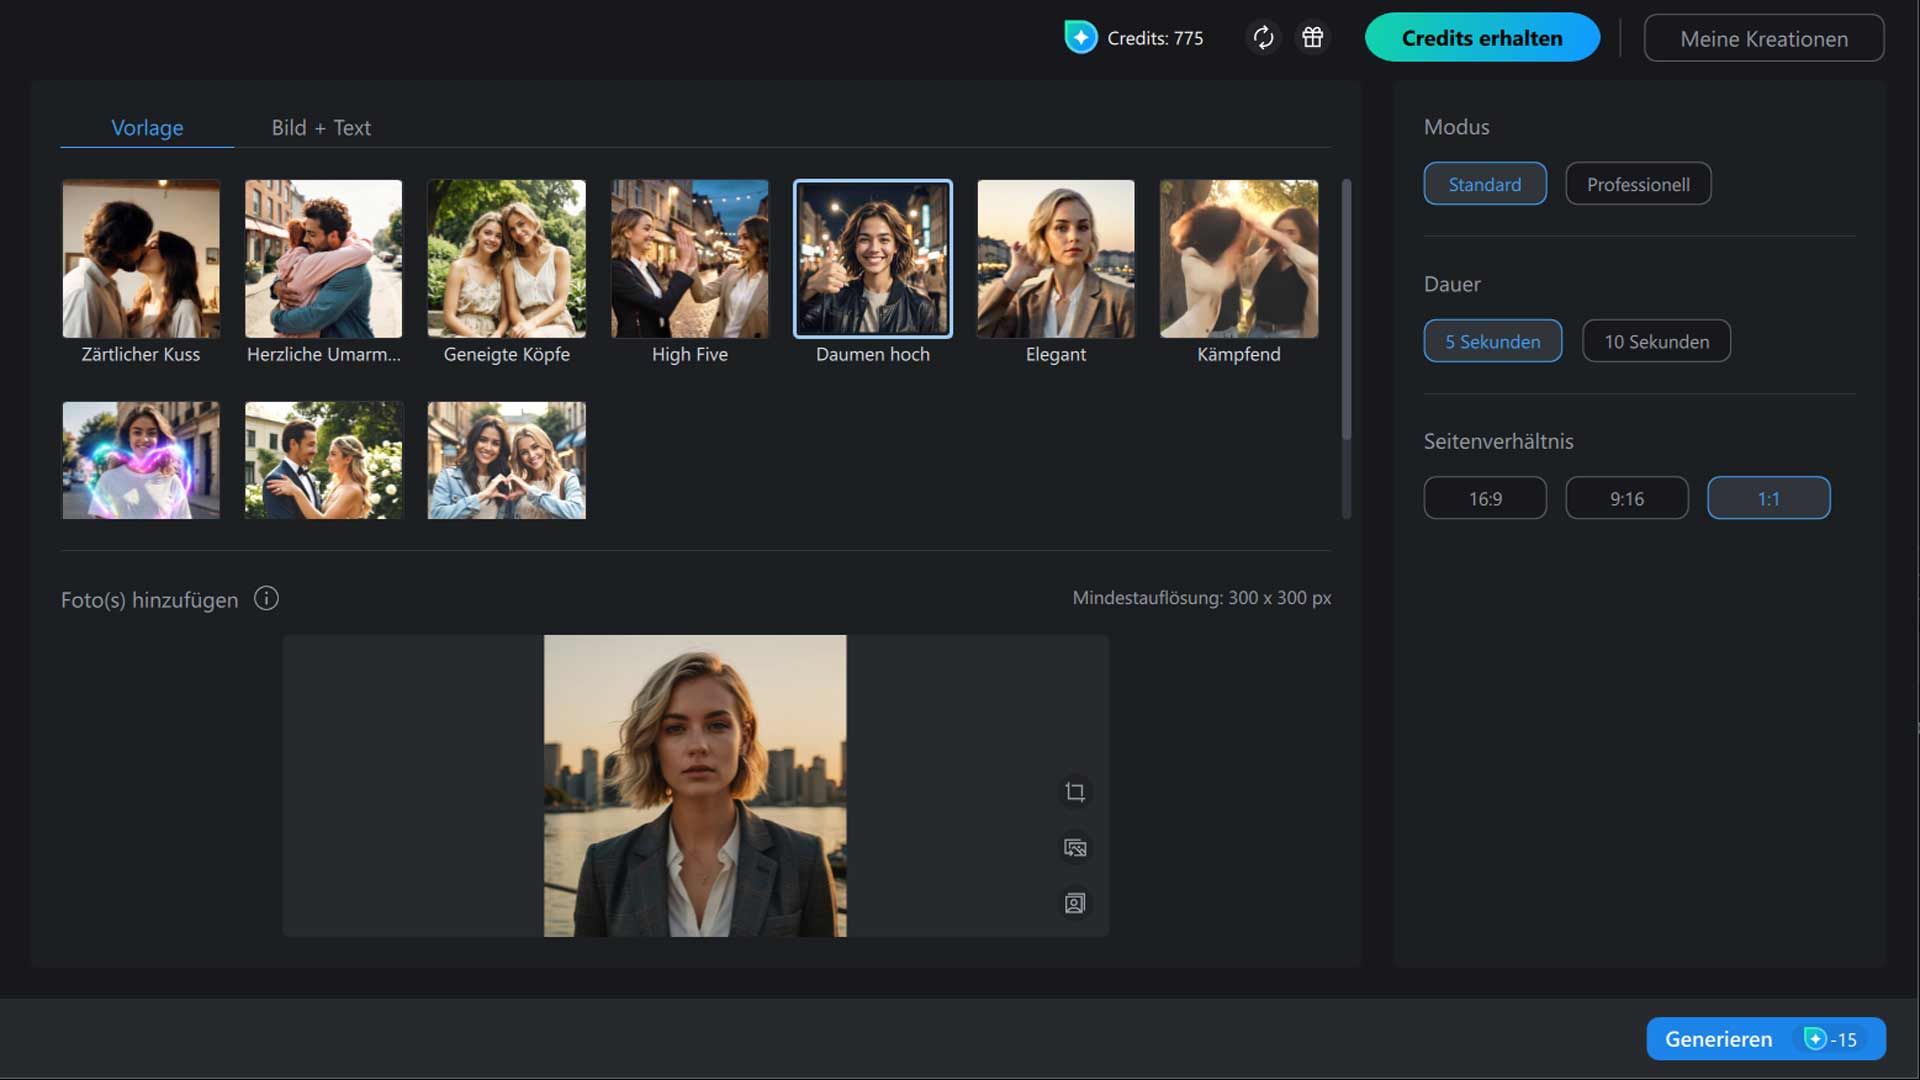
Task: Click the template list scrollbar
Action: click(x=1346, y=310)
